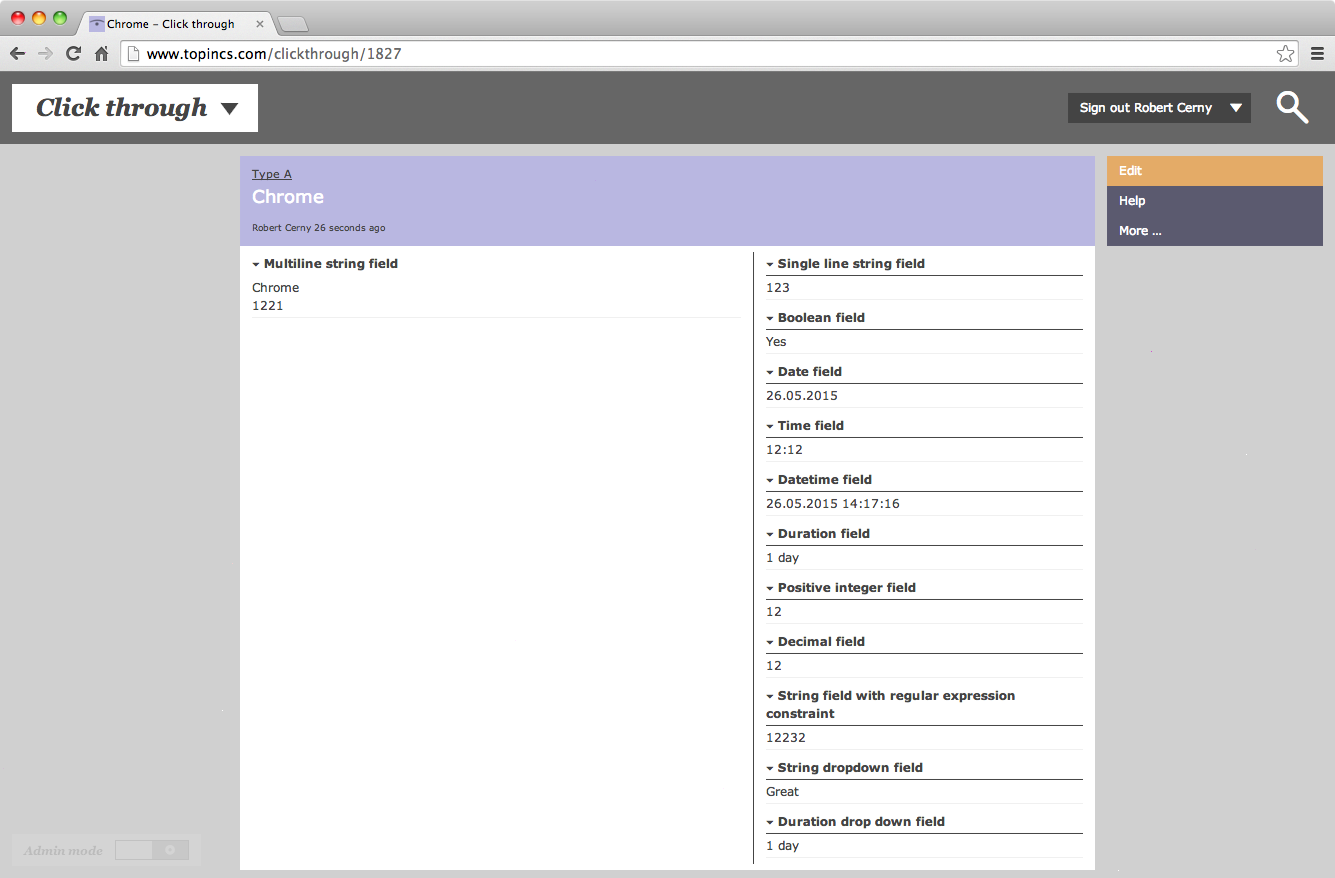1335x878 pixels.
Task: Collapse the Date field section
Action: pyautogui.click(x=770, y=373)
